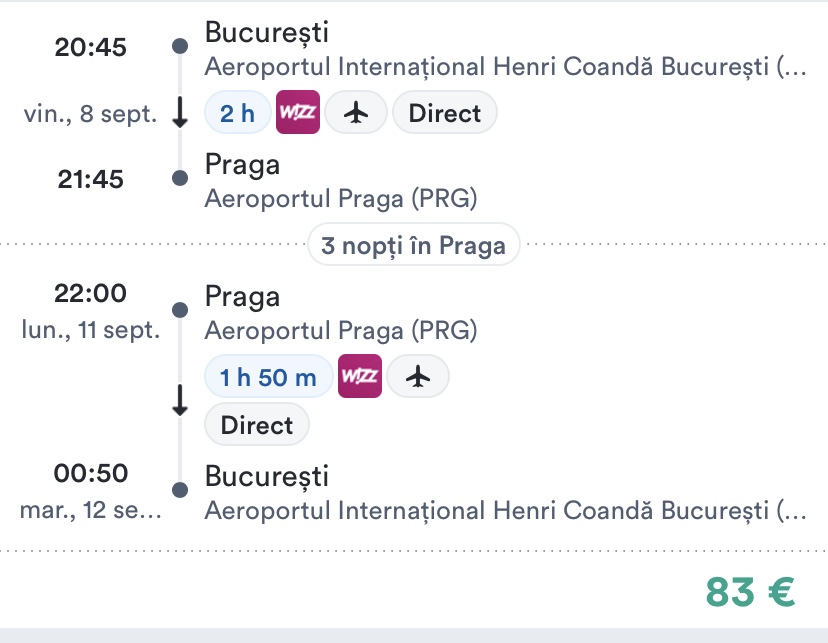Click the Wizz Air logo on outbound flight
This screenshot has width=828, height=643.
tap(298, 113)
